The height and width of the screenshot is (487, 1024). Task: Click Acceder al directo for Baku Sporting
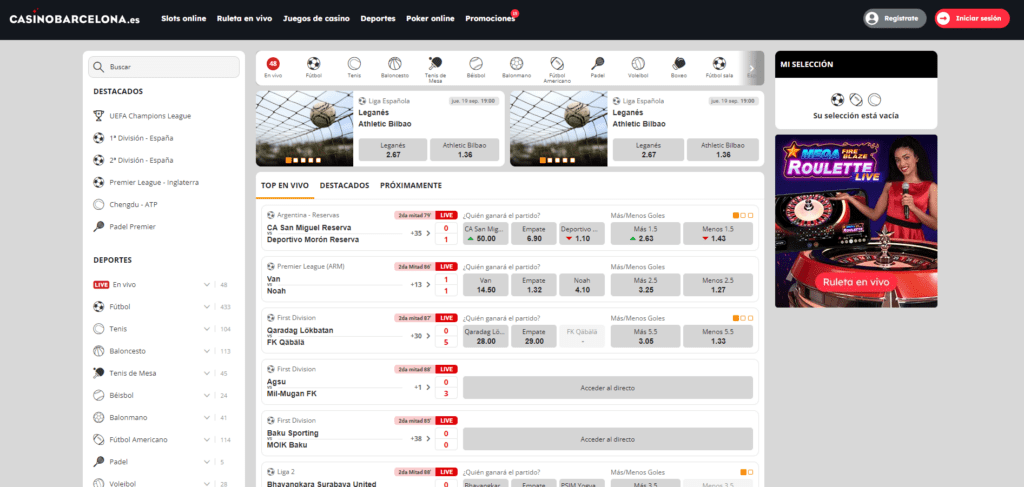pos(607,439)
